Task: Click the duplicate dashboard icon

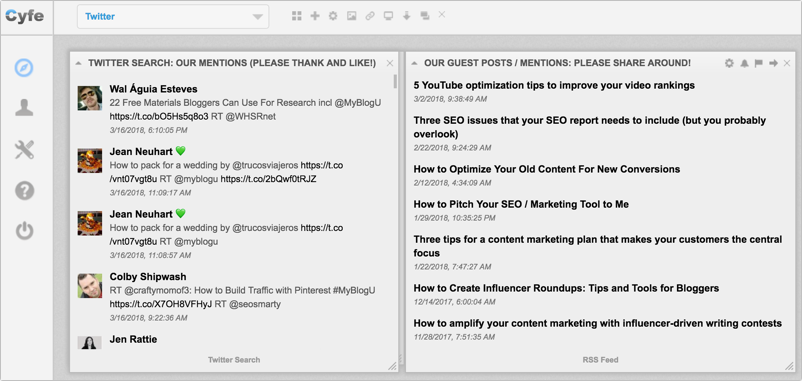Action: coord(425,16)
